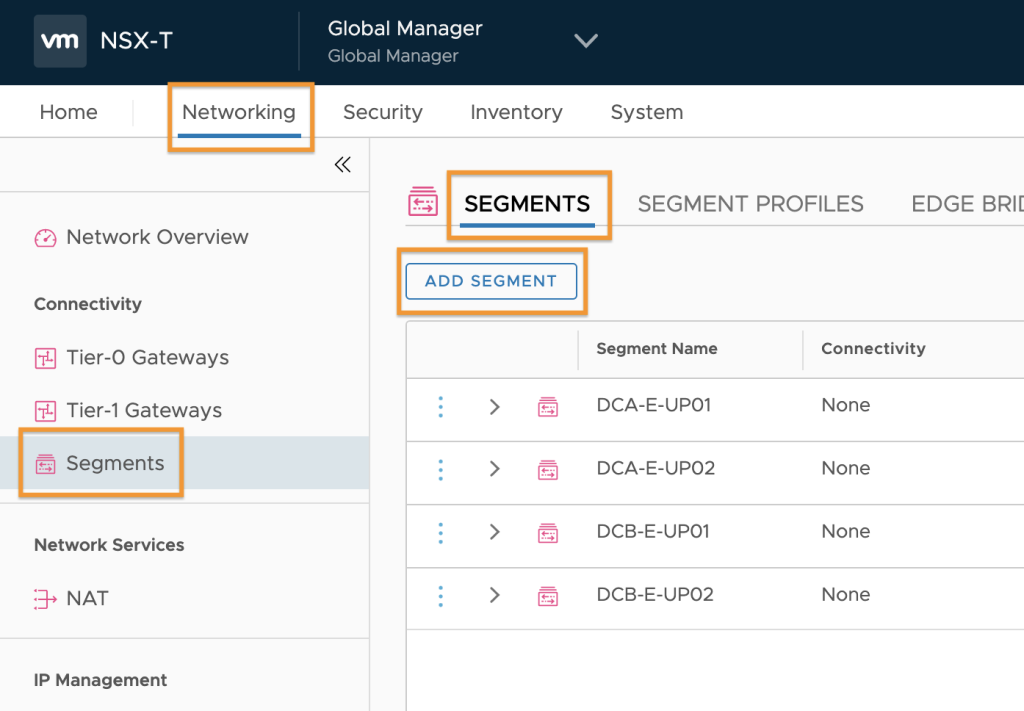Click the NSX-T product title

[x=136, y=41]
